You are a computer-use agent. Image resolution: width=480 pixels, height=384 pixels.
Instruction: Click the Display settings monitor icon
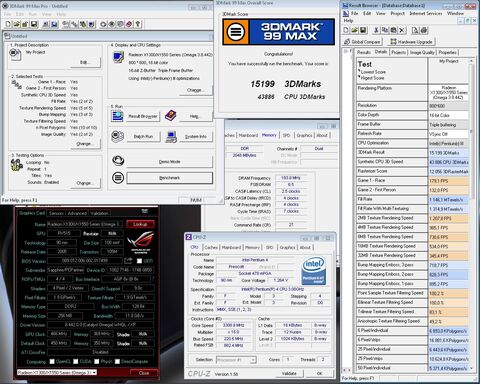tap(118, 57)
